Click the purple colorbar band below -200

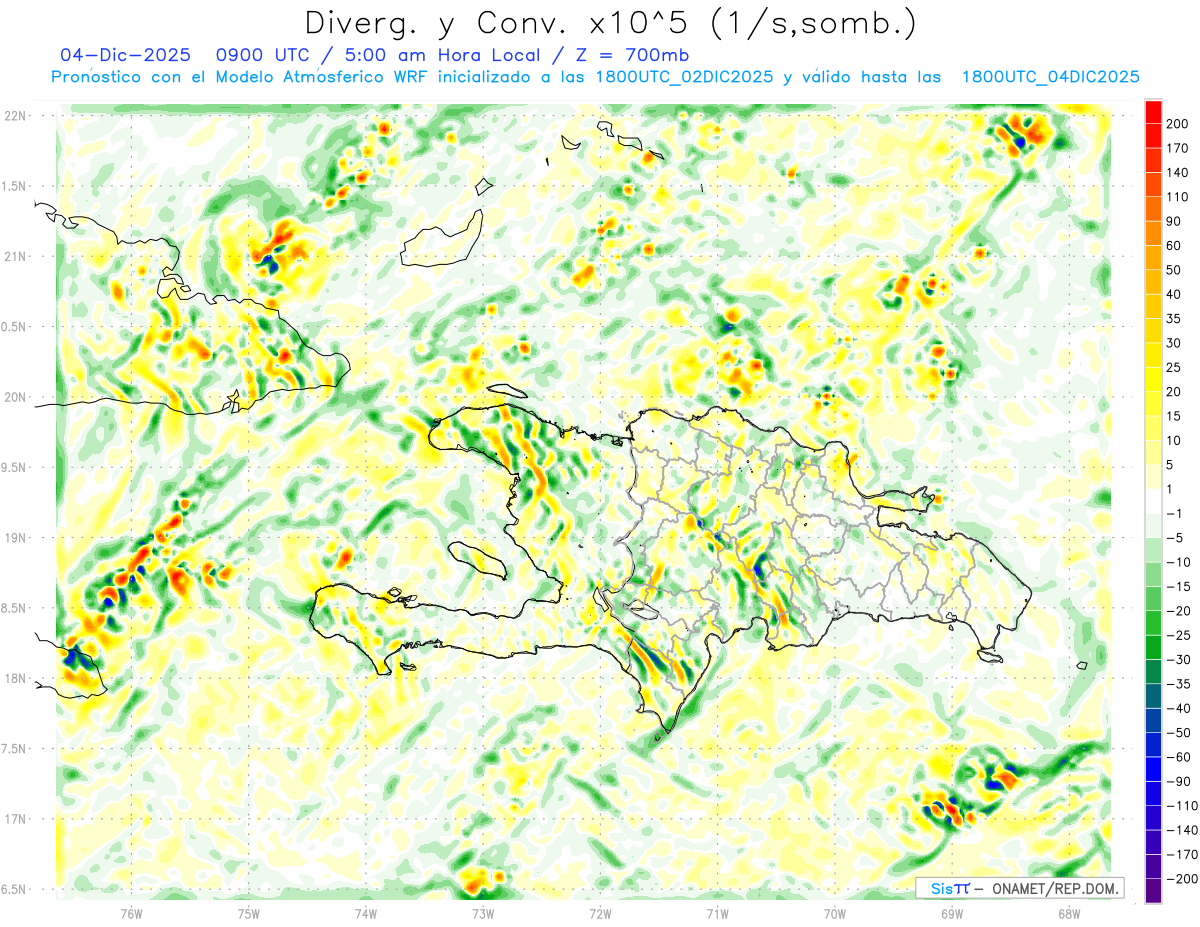(x=1153, y=890)
